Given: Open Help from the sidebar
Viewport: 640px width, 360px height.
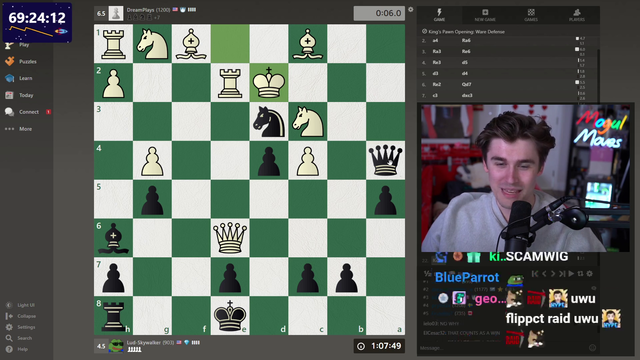Looking at the screenshot, I should pos(17,349).
